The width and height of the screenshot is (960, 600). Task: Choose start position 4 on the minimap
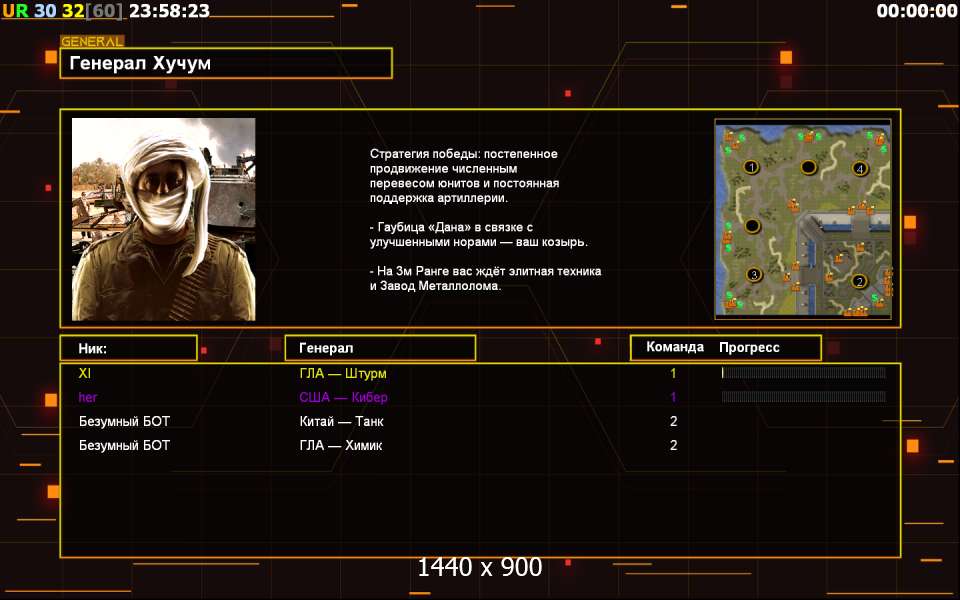(x=860, y=168)
